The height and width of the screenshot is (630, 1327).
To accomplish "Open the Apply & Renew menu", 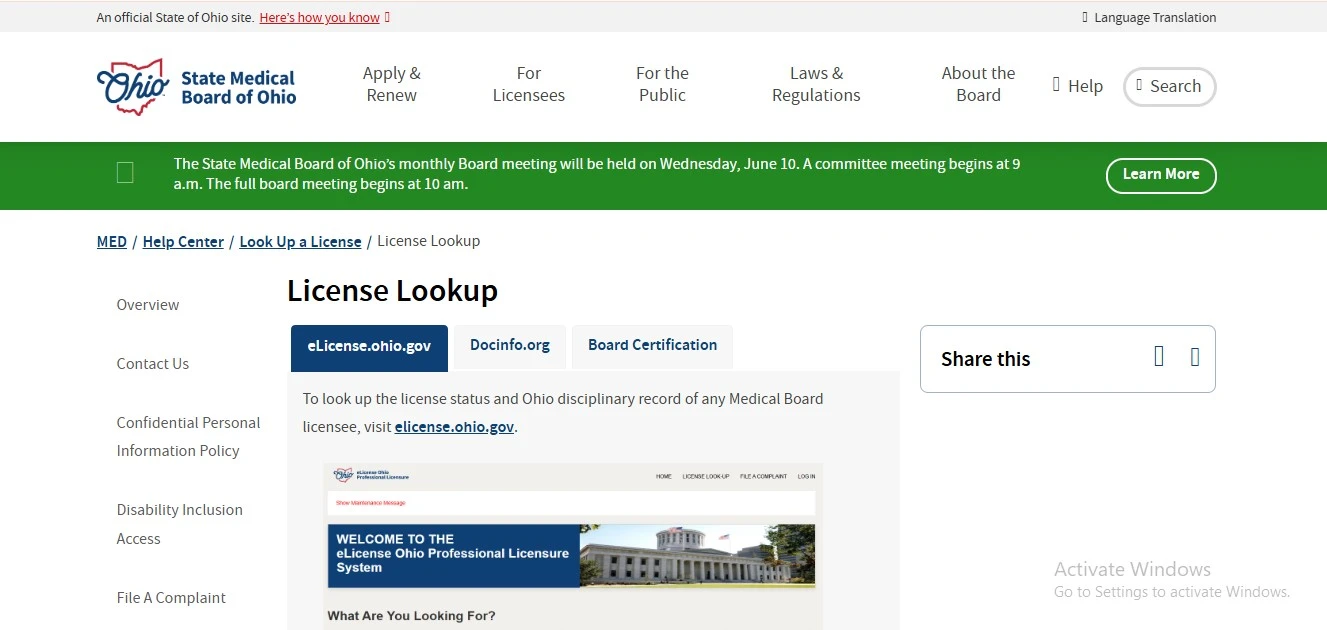I will point(392,84).
